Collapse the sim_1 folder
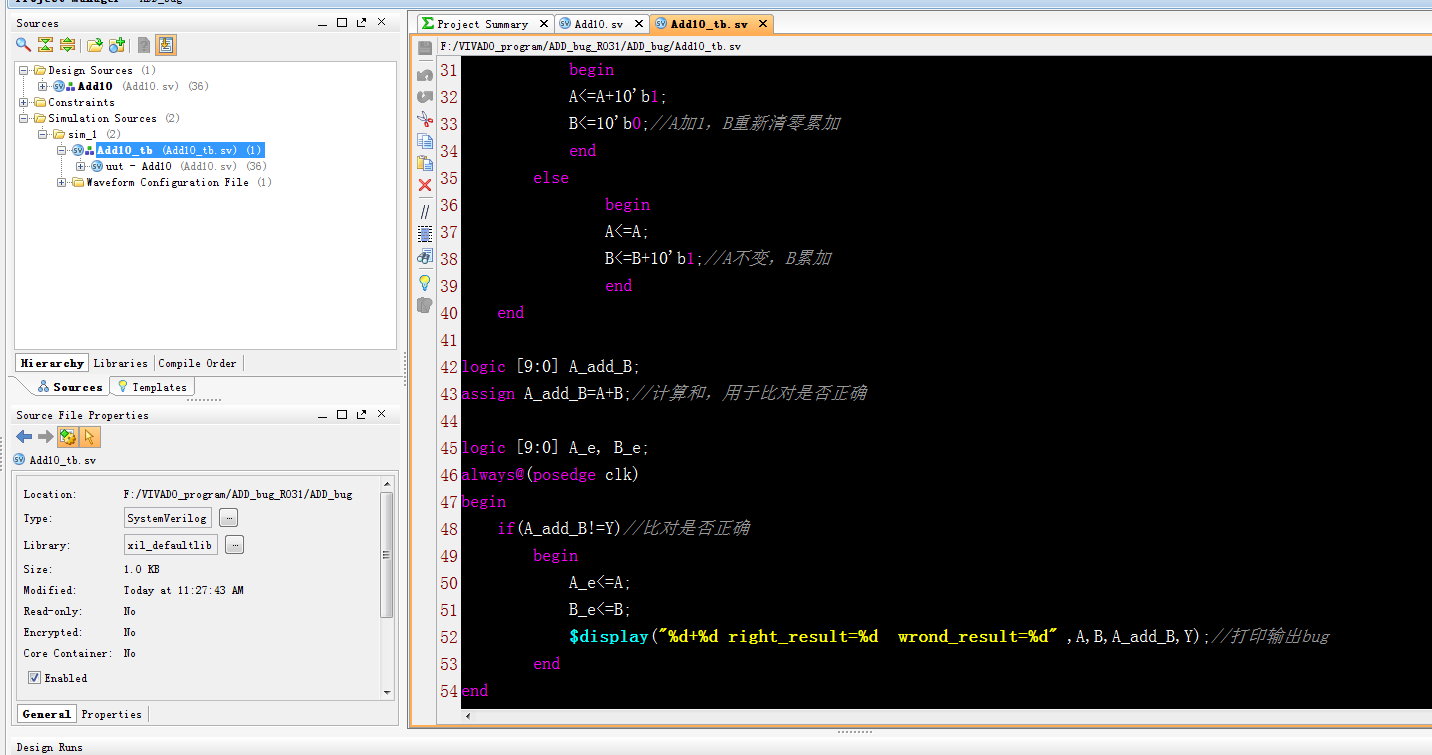Viewport: 1432px width, 755px height. pyautogui.click(x=43, y=134)
